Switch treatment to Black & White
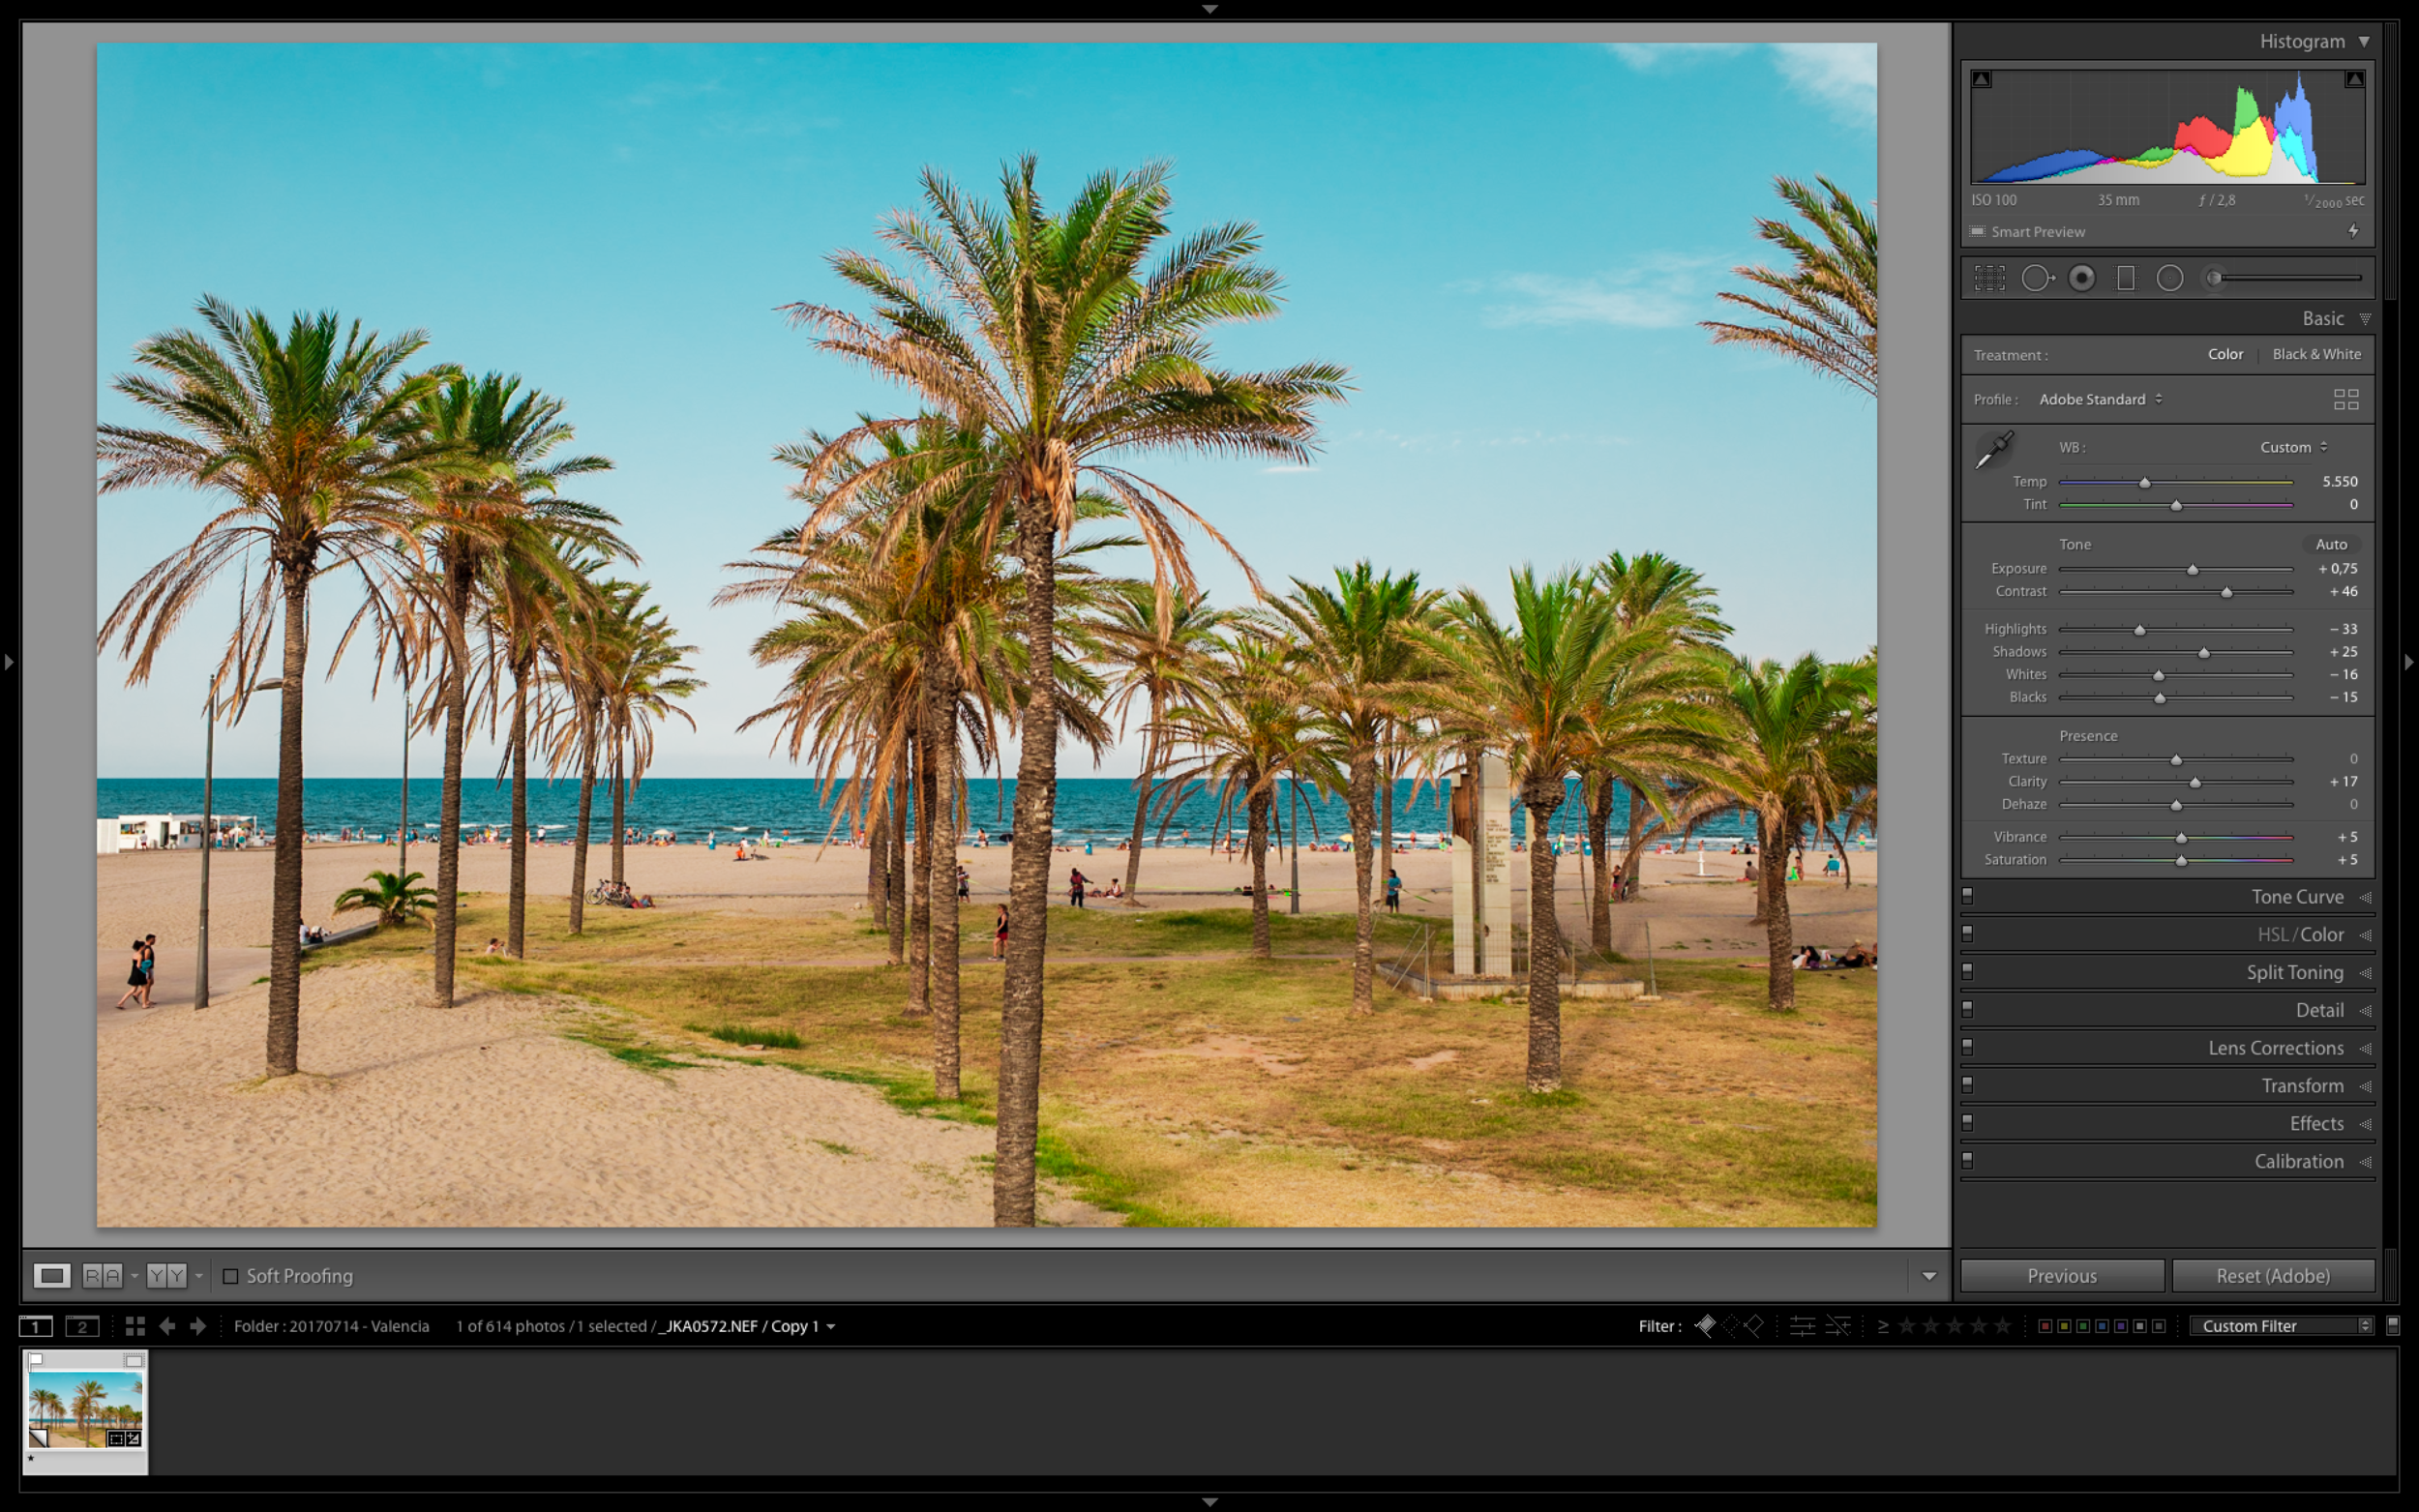The width and height of the screenshot is (2419, 1512). click(x=2316, y=354)
